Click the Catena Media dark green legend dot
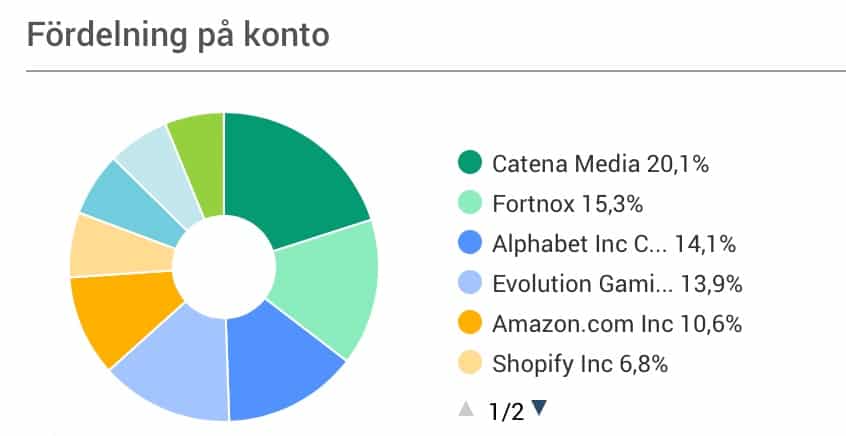This screenshot has width=846, height=436. (x=469, y=162)
